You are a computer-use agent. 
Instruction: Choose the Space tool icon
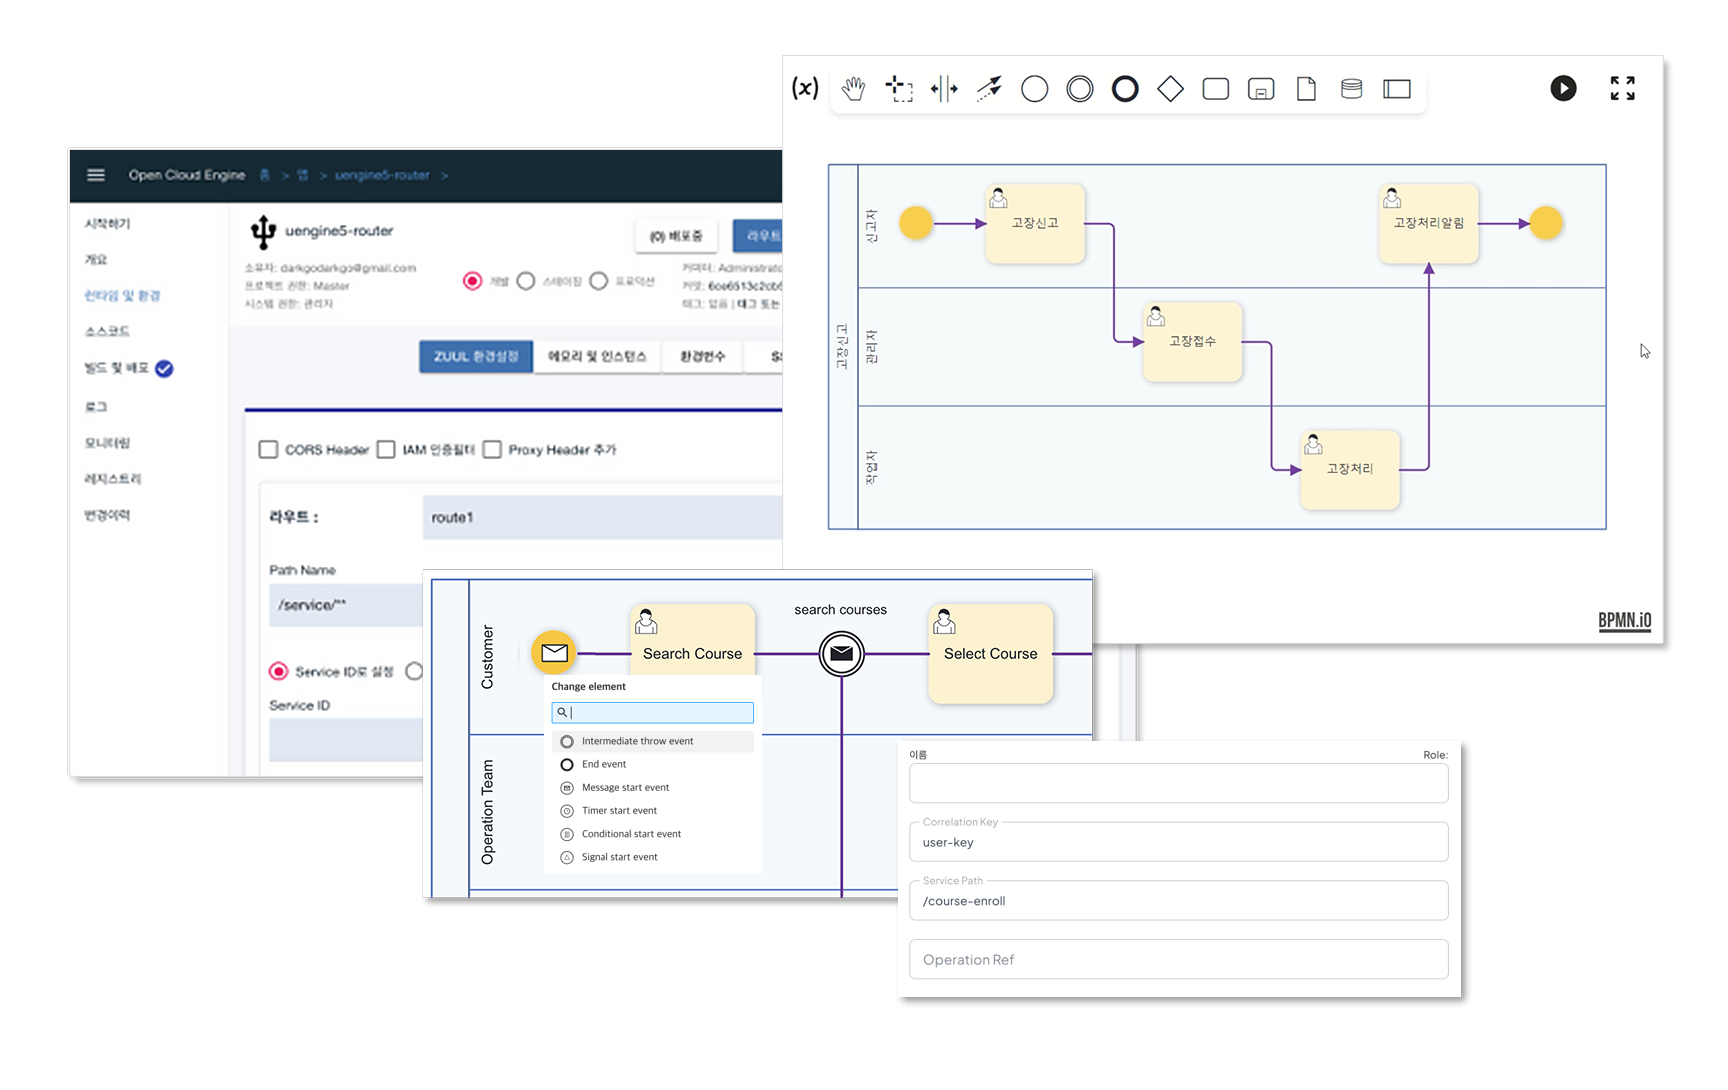pyautogui.click(x=944, y=89)
